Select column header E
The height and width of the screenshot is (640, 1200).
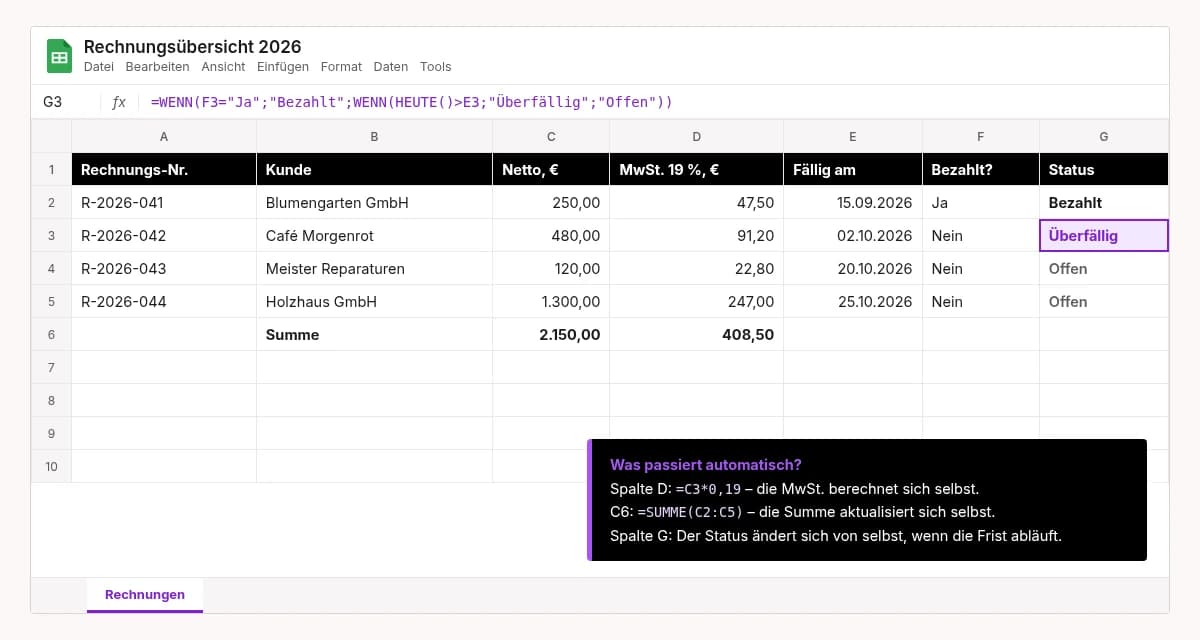tap(852, 136)
